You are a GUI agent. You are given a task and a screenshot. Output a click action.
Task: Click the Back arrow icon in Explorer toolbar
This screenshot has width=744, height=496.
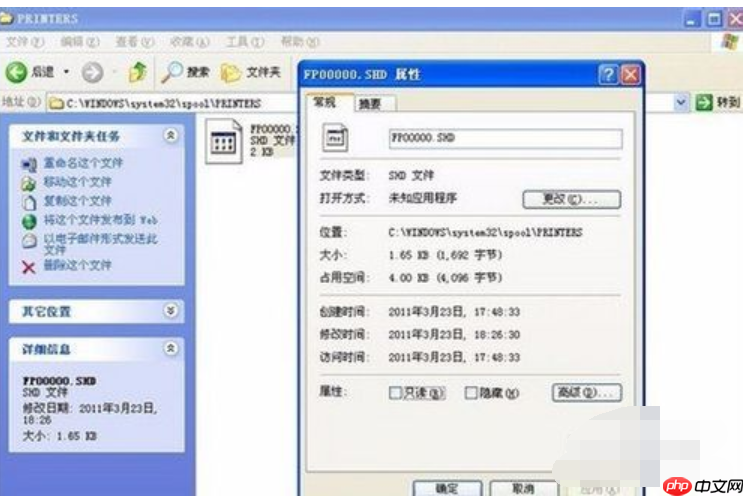point(16,72)
